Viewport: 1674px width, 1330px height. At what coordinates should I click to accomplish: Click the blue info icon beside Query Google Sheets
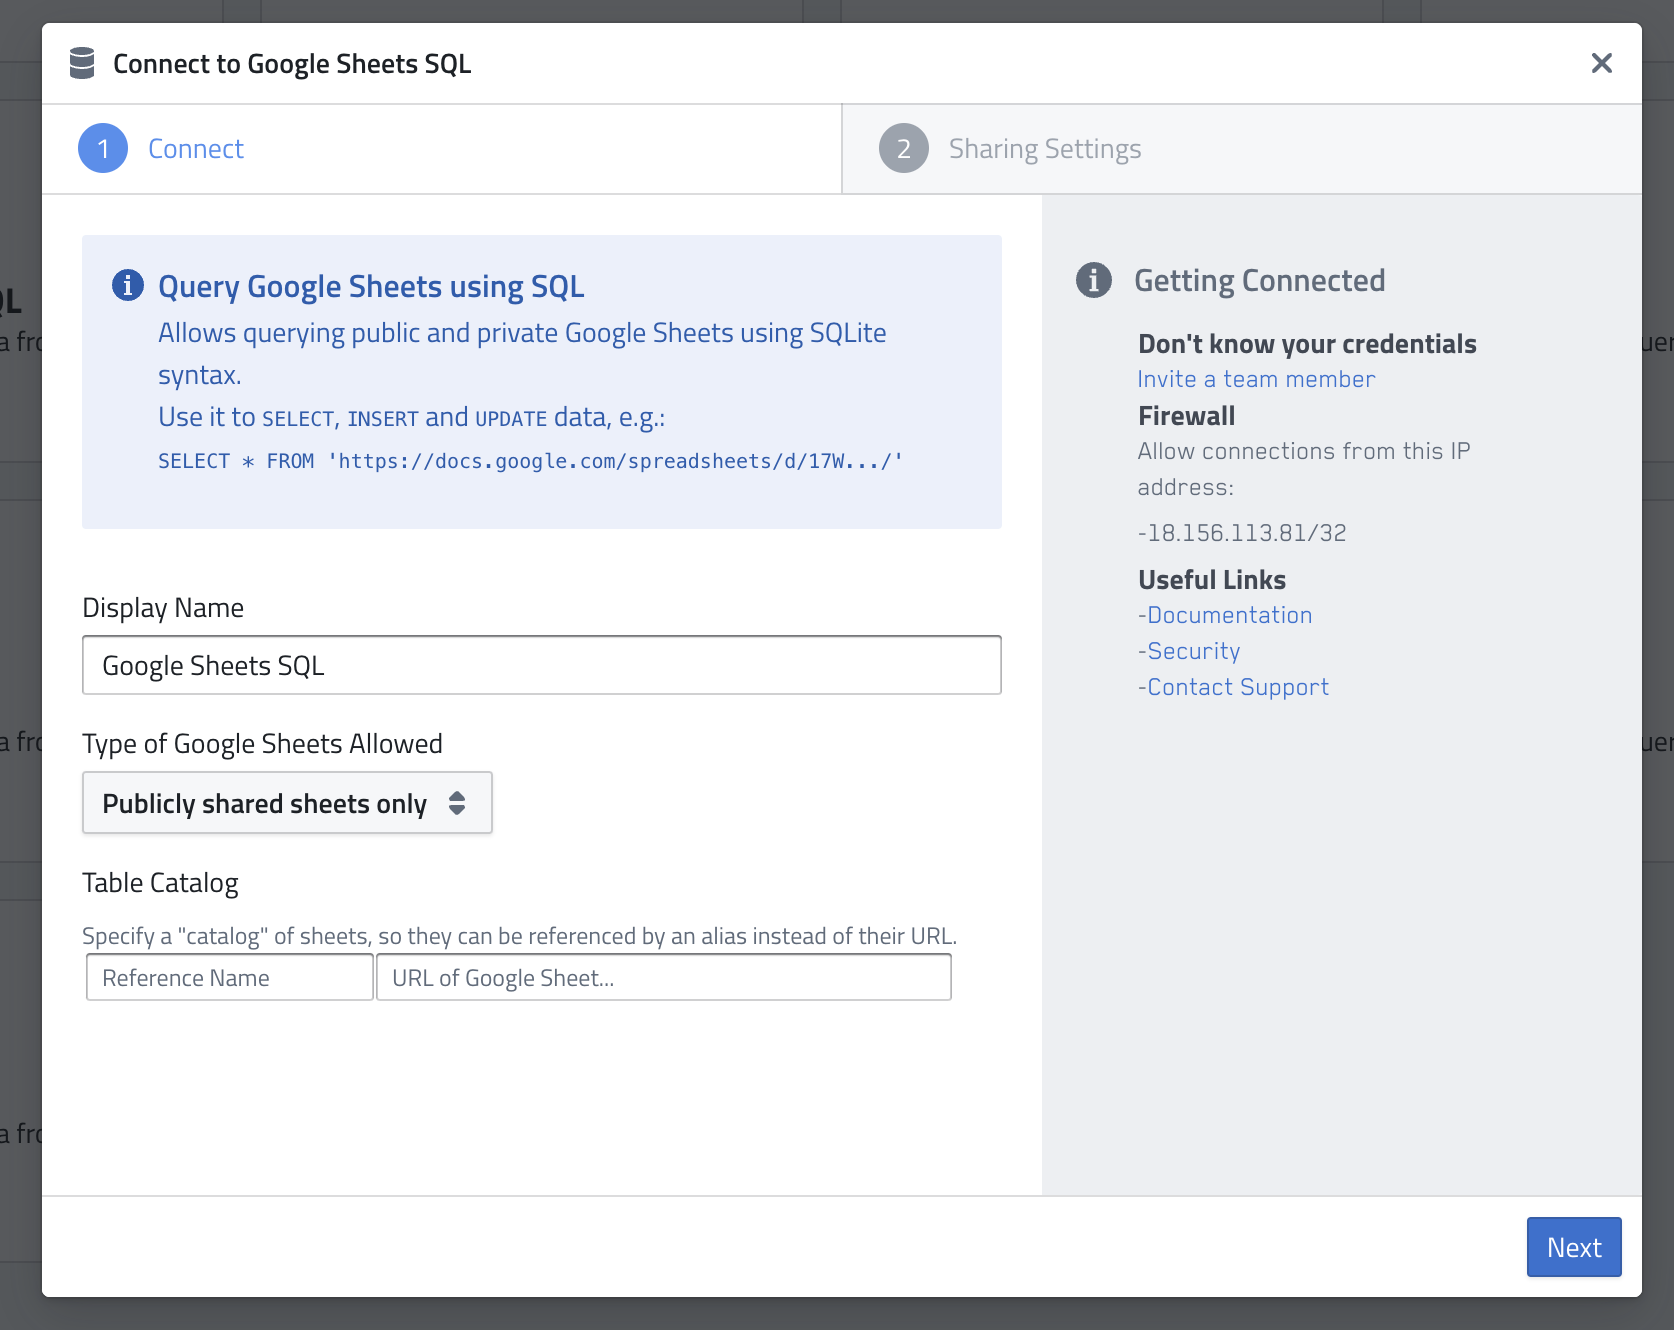[x=127, y=285]
